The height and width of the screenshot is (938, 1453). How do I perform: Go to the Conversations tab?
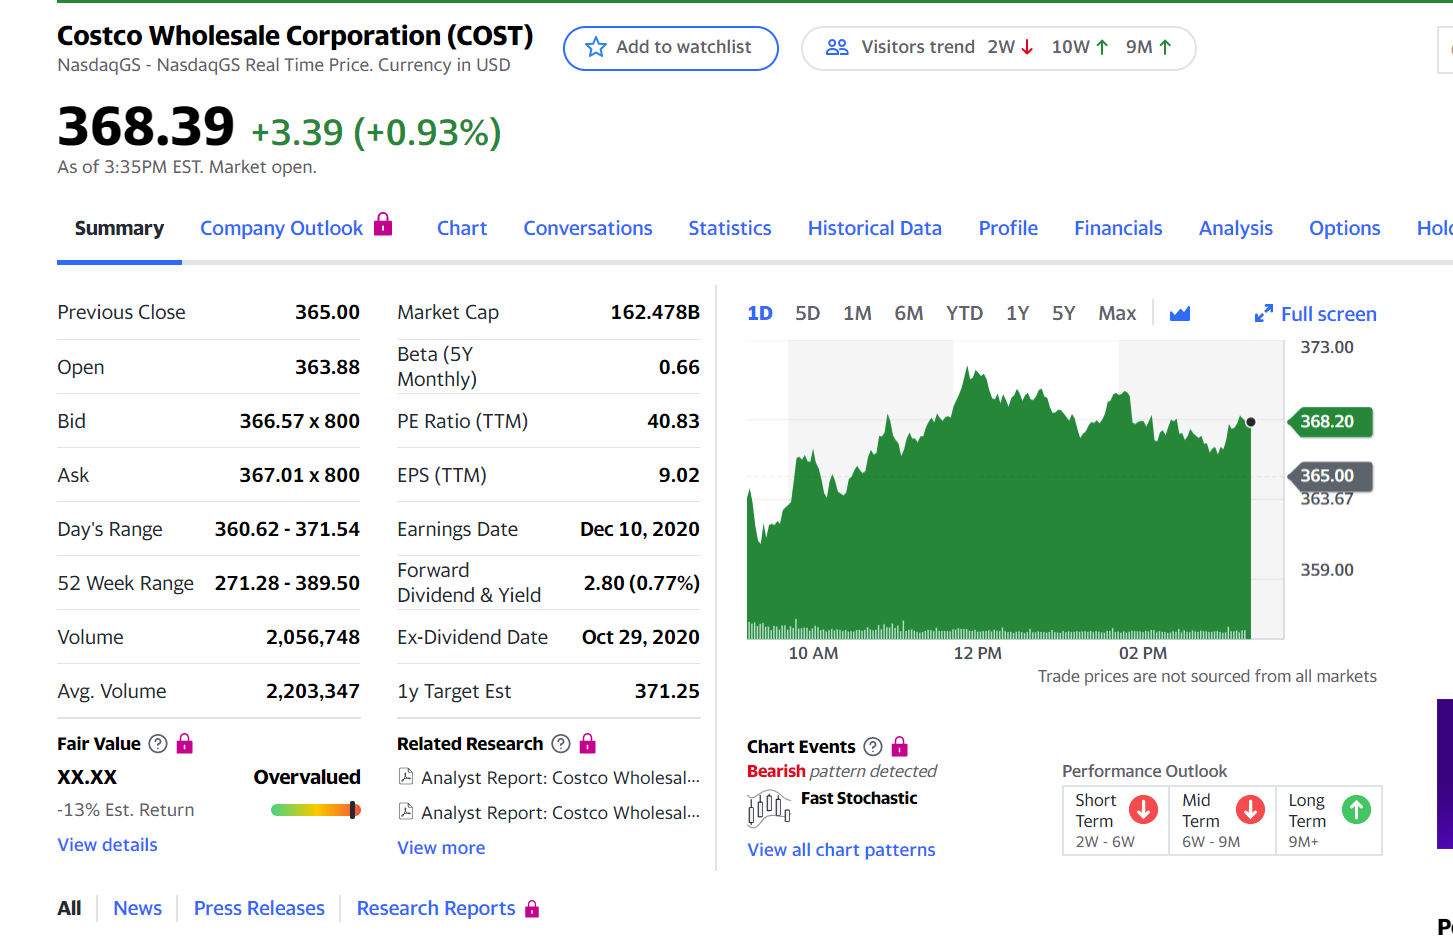click(x=588, y=228)
